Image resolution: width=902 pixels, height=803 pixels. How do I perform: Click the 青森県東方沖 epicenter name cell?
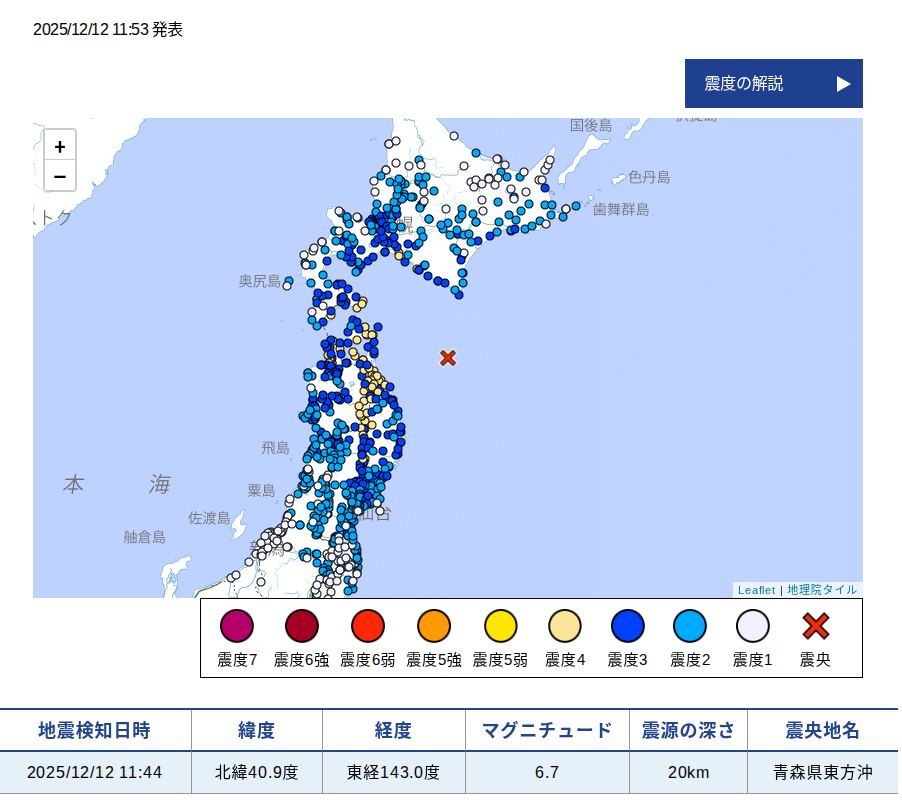822,772
